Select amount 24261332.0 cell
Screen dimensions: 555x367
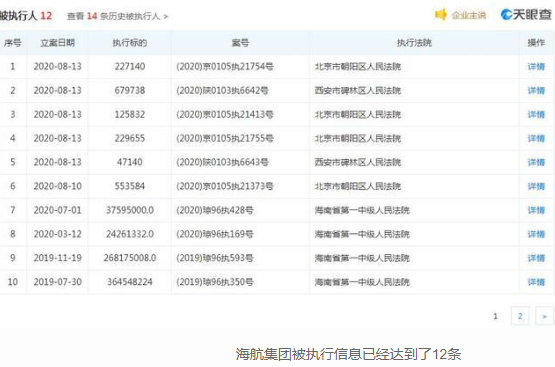[130, 234]
